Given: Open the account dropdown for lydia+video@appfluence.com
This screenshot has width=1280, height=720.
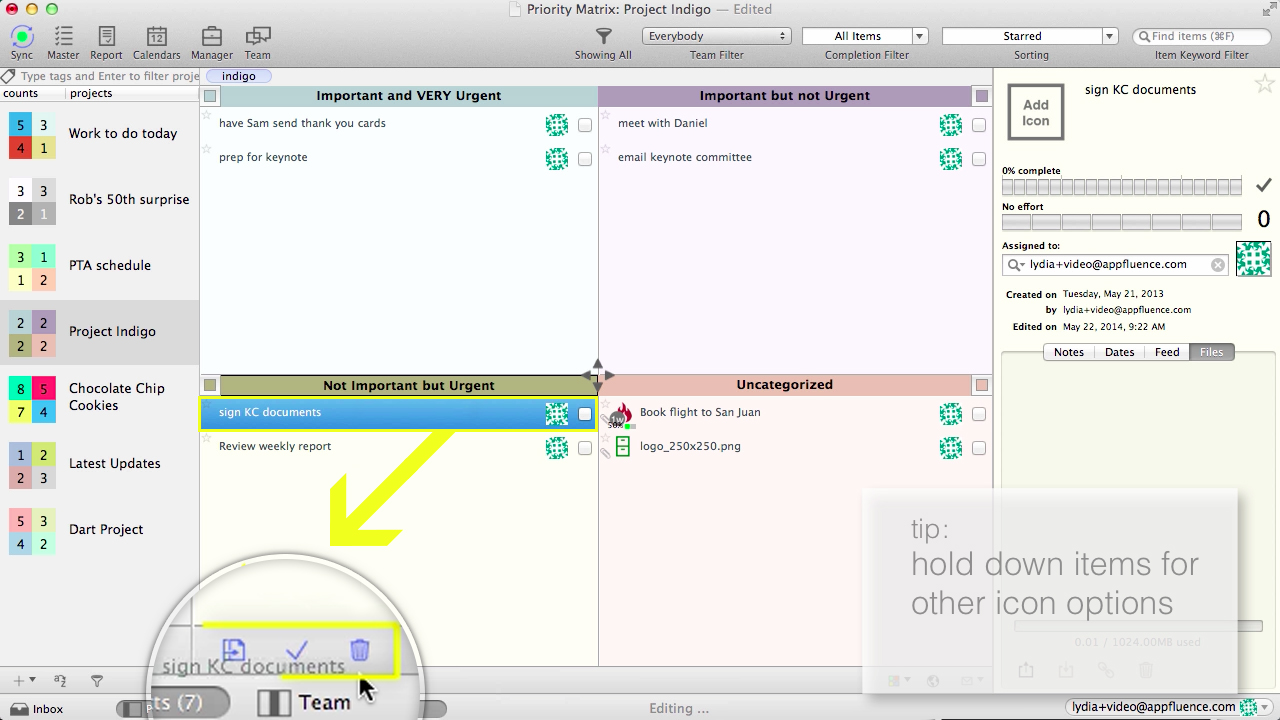Looking at the screenshot, I should coord(1265,707).
